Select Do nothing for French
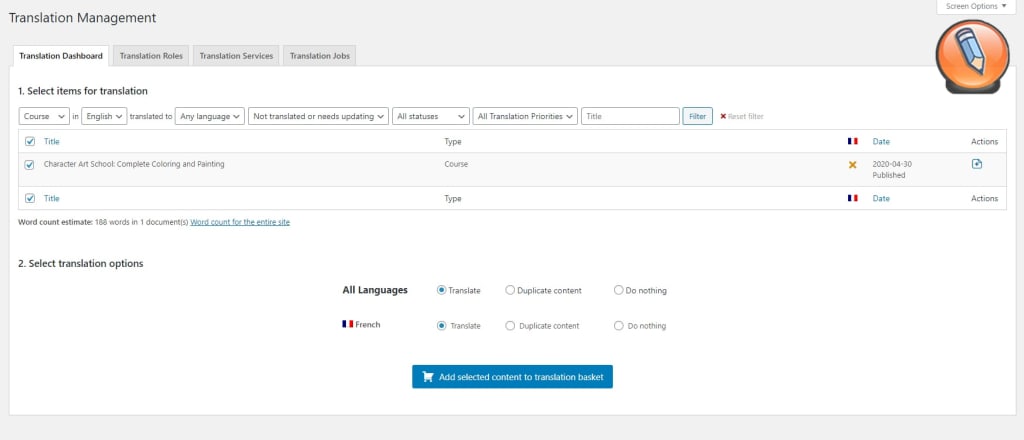This screenshot has width=1024, height=440. [618, 325]
